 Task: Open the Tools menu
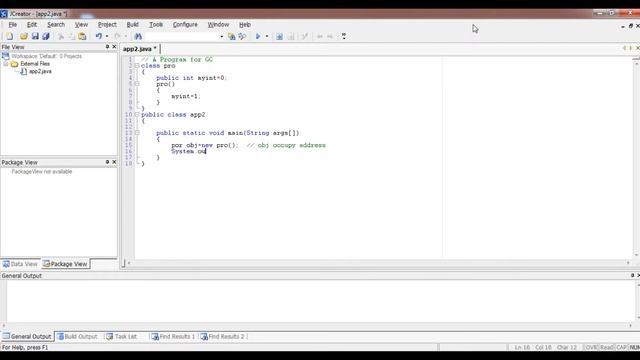(156, 25)
